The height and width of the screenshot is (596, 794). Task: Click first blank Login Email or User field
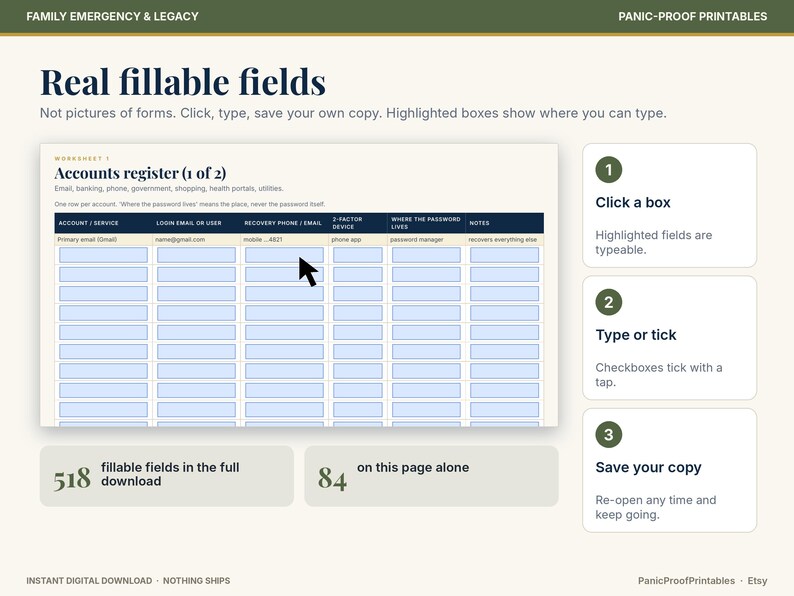click(x=196, y=255)
